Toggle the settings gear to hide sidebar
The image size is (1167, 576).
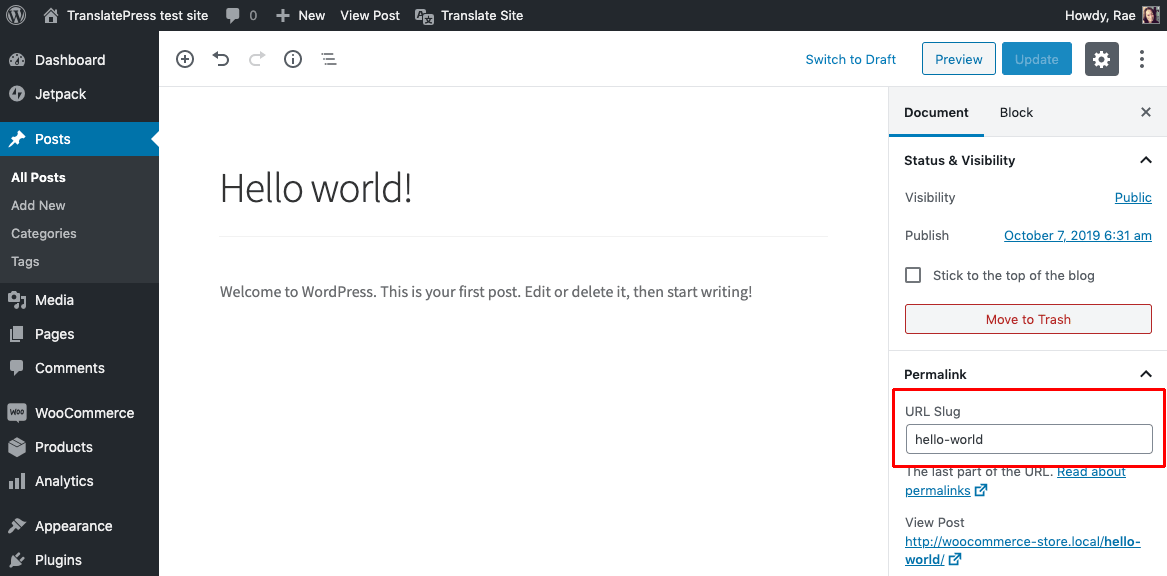(x=1101, y=59)
